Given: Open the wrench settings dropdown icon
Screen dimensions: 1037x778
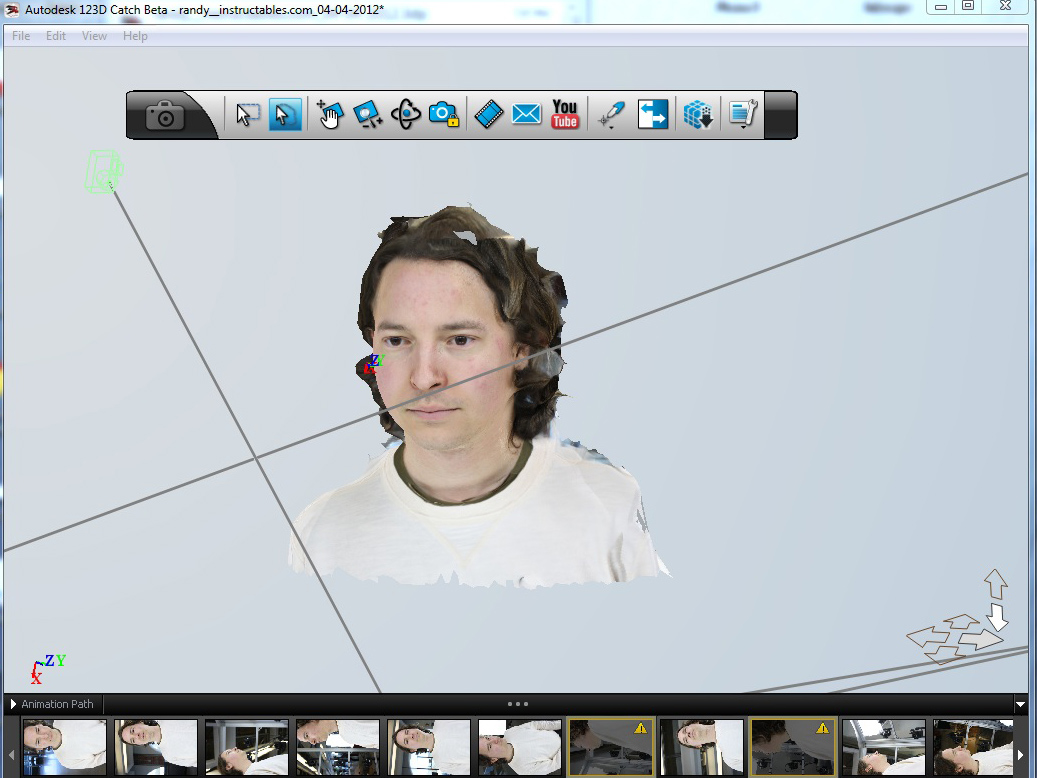Looking at the screenshot, I should click(743, 114).
